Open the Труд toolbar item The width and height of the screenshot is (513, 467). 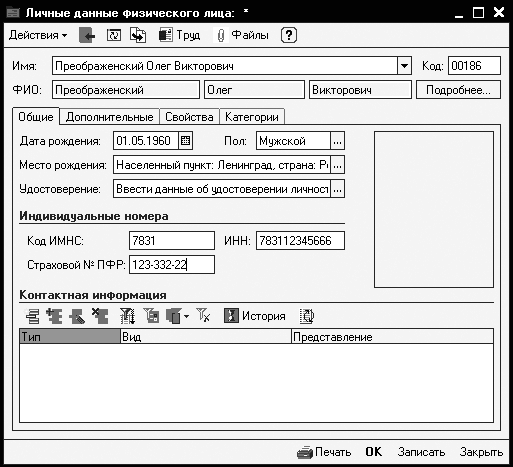(x=180, y=35)
